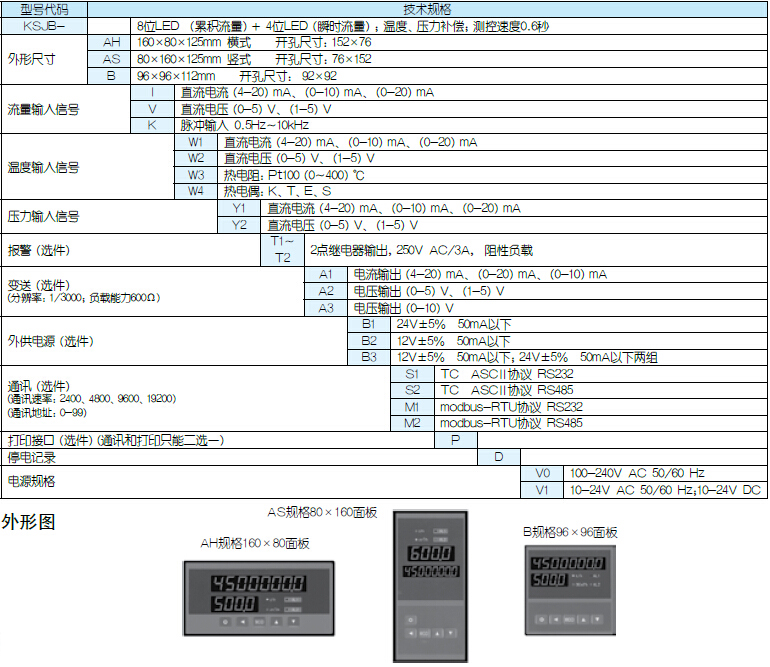Click the V0 power supply code cell

point(543,473)
